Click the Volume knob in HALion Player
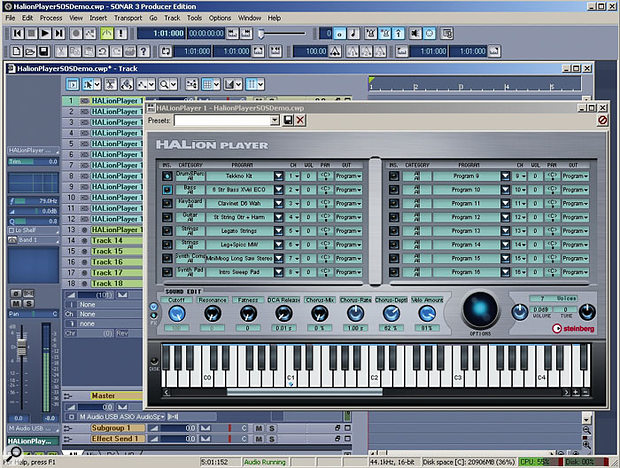The height and width of the screenshot is (468, 620). 520,312
